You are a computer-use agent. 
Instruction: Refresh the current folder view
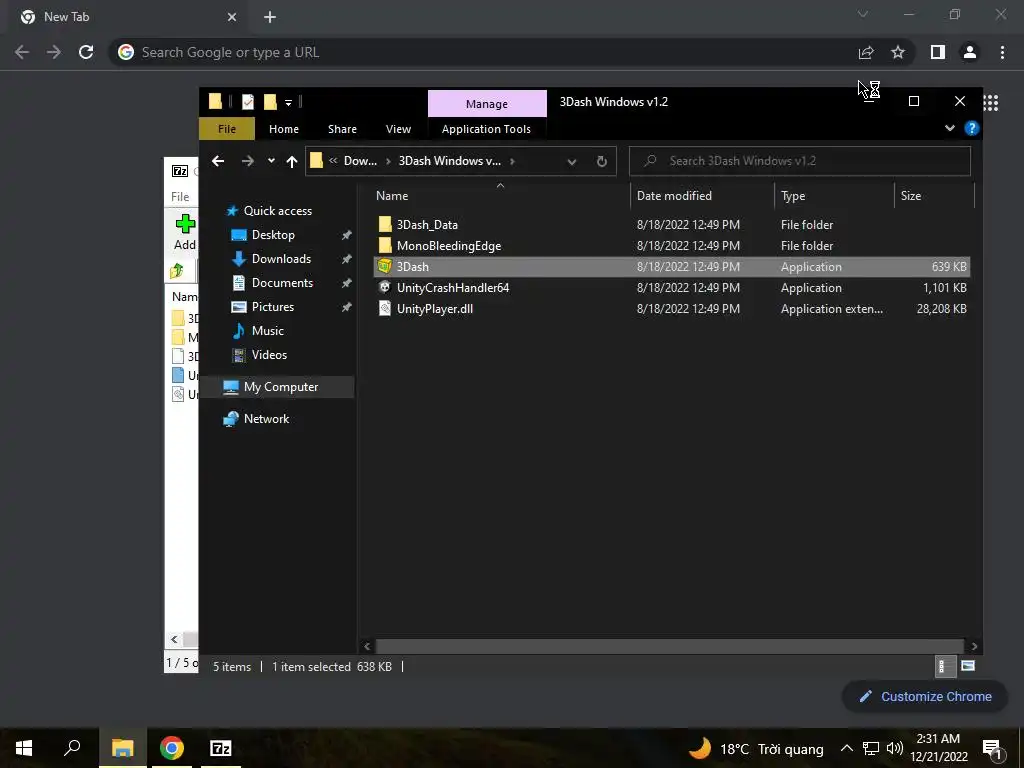pos(601,161)
